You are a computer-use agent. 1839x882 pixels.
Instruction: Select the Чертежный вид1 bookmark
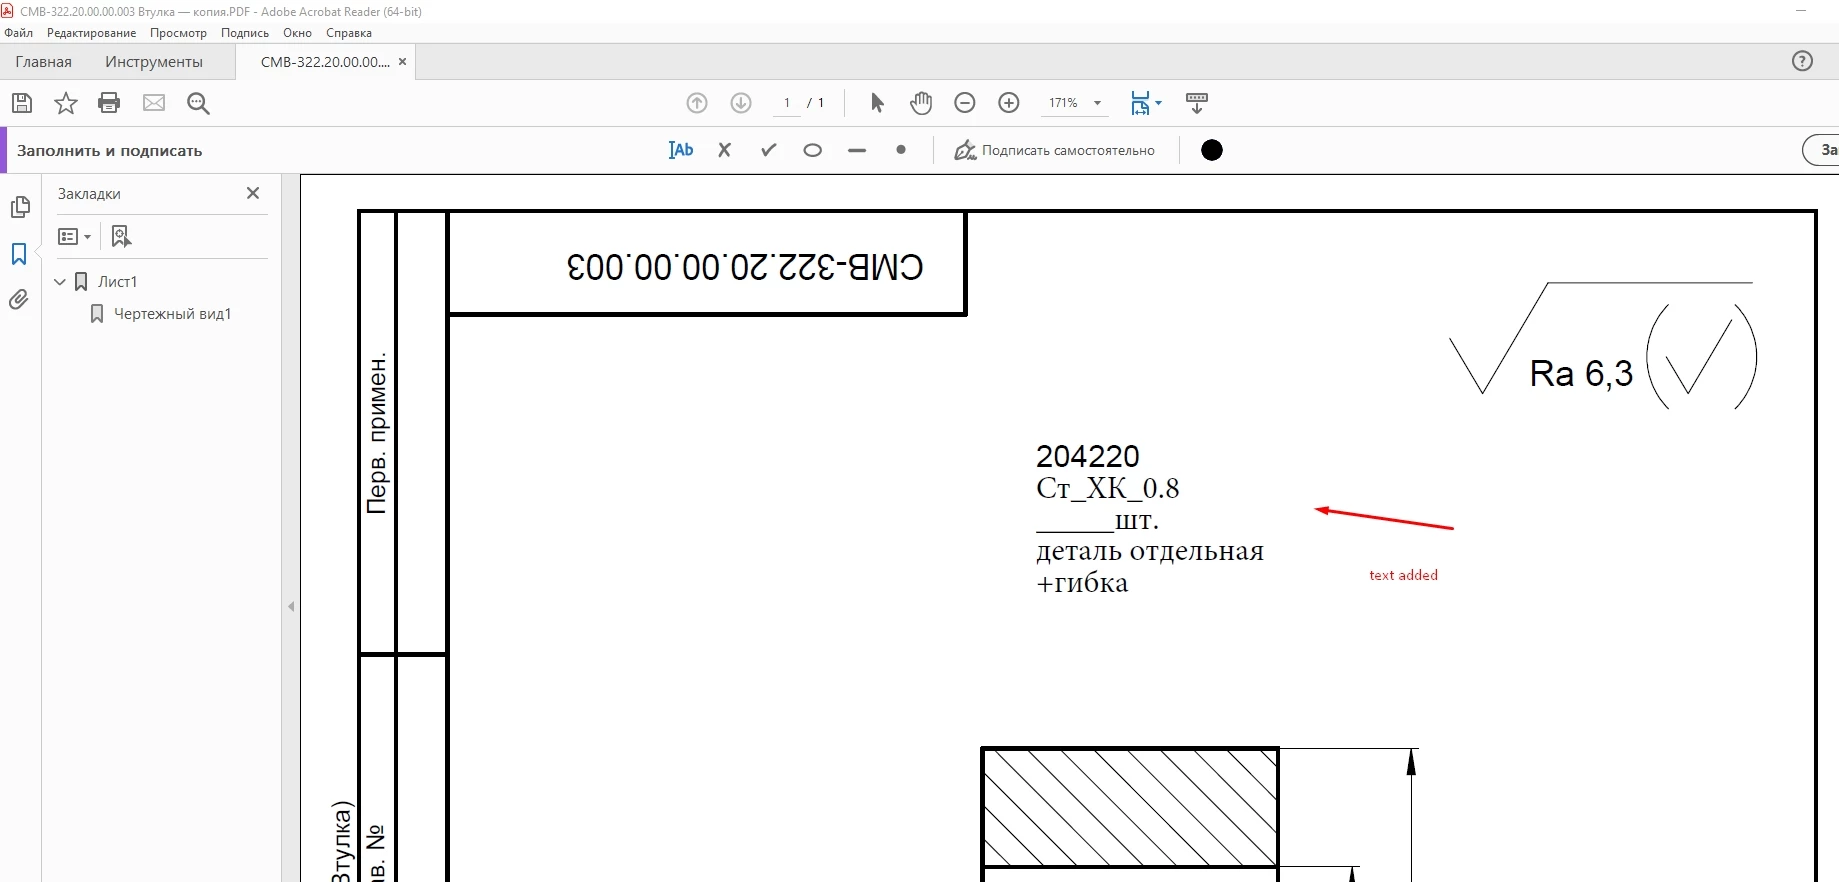(x=172, y=314)
